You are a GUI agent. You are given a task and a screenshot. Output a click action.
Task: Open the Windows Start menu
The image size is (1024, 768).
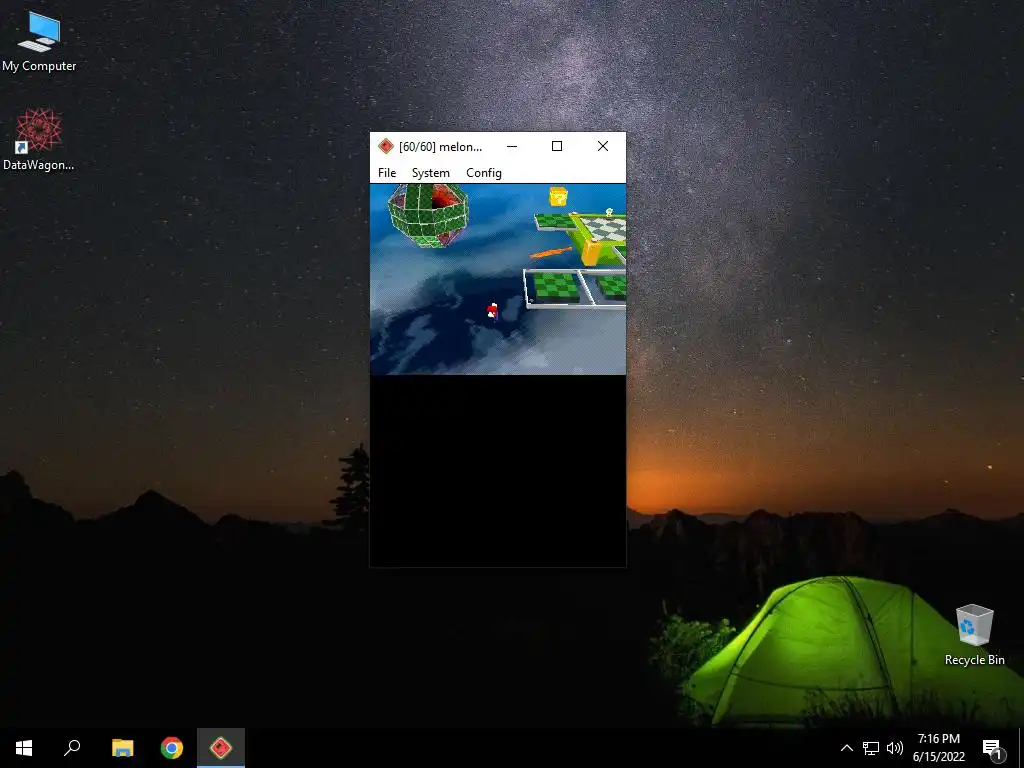24,748
